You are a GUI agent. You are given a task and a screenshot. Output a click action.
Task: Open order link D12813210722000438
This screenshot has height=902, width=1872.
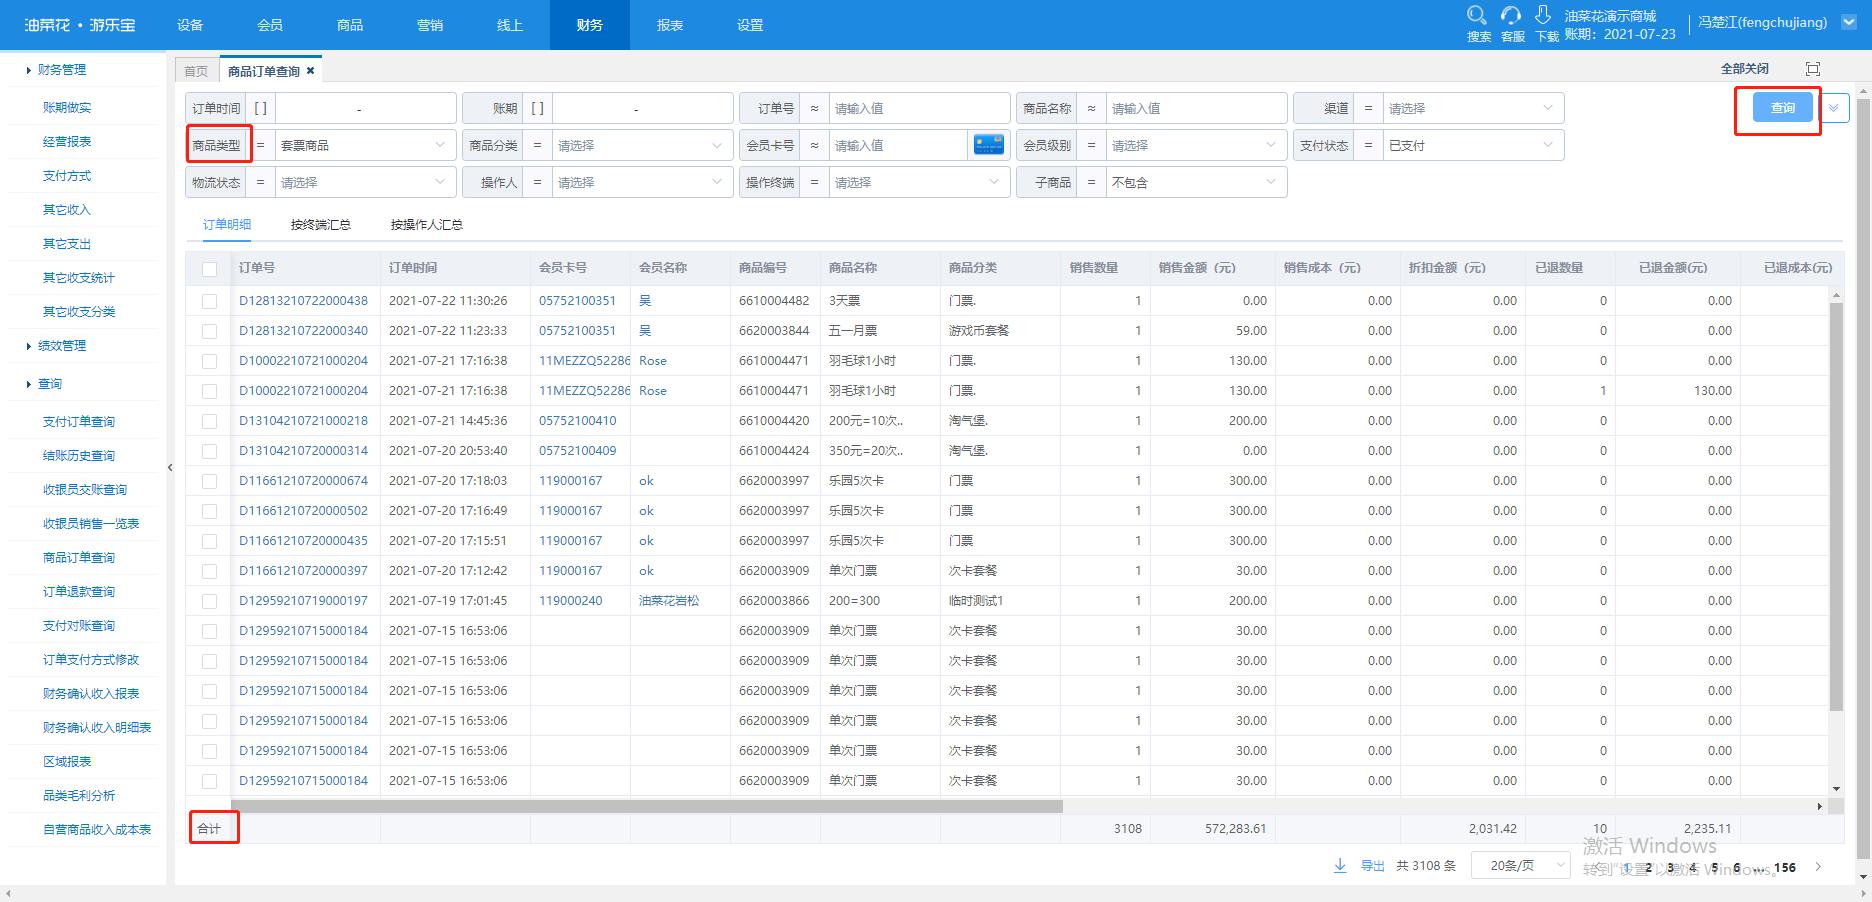(x=303, y=301)
